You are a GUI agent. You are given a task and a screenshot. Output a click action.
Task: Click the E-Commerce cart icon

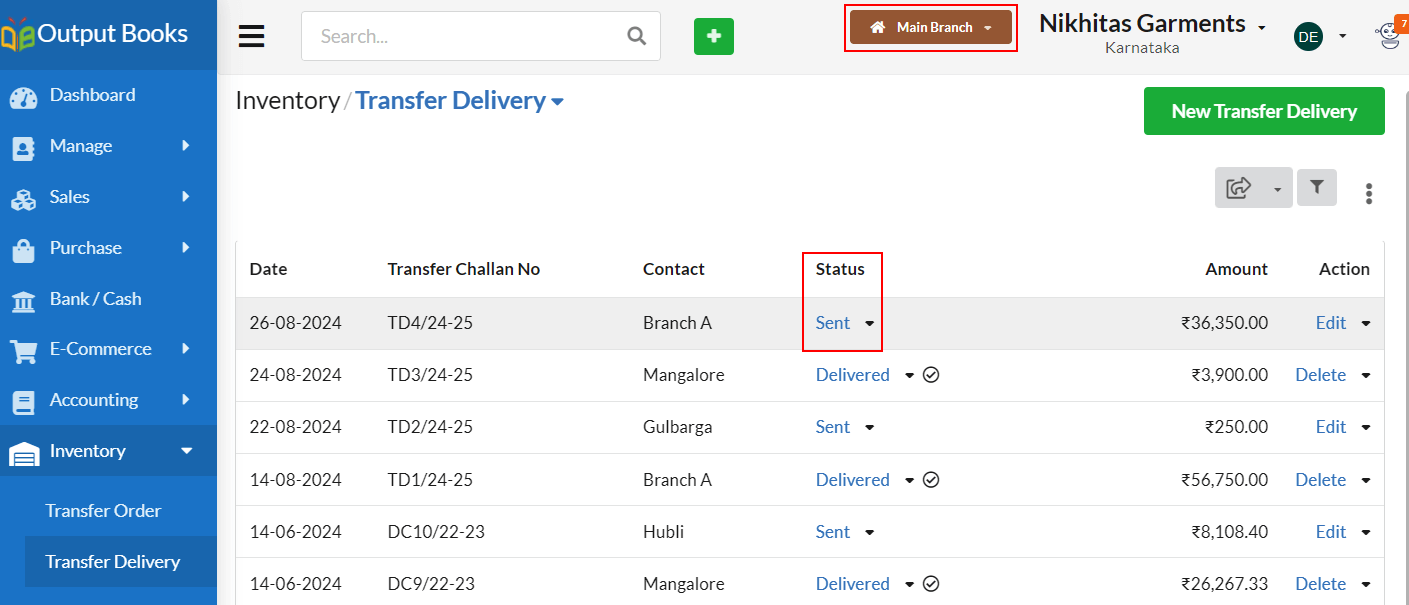(x=23, y=351)
